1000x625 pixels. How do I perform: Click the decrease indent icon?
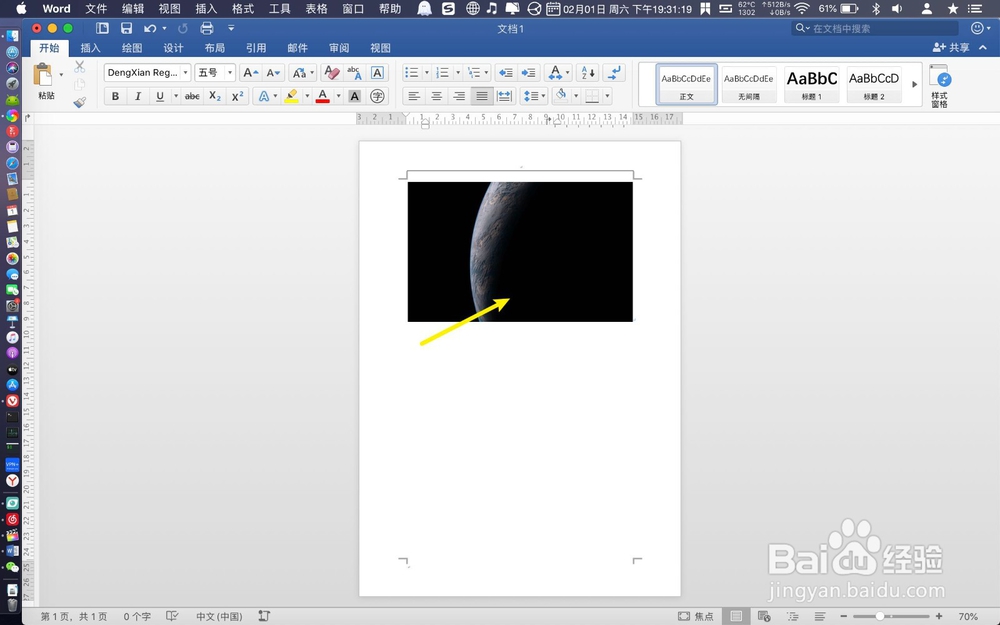[x=506, y=73]
